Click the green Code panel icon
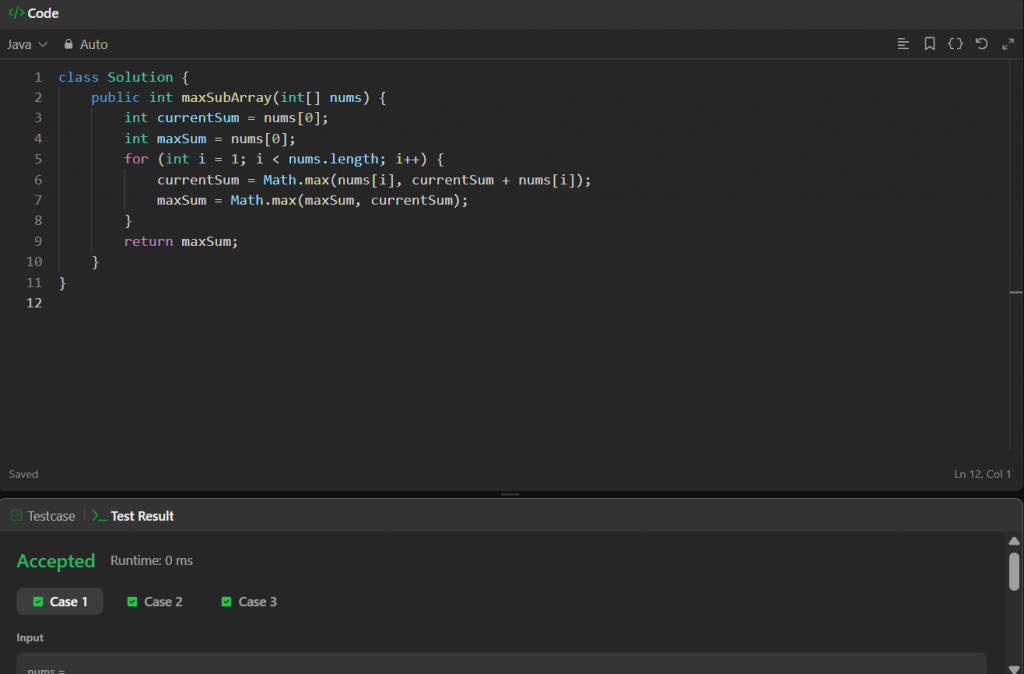The image size is (1024, 674). [16, 12]
